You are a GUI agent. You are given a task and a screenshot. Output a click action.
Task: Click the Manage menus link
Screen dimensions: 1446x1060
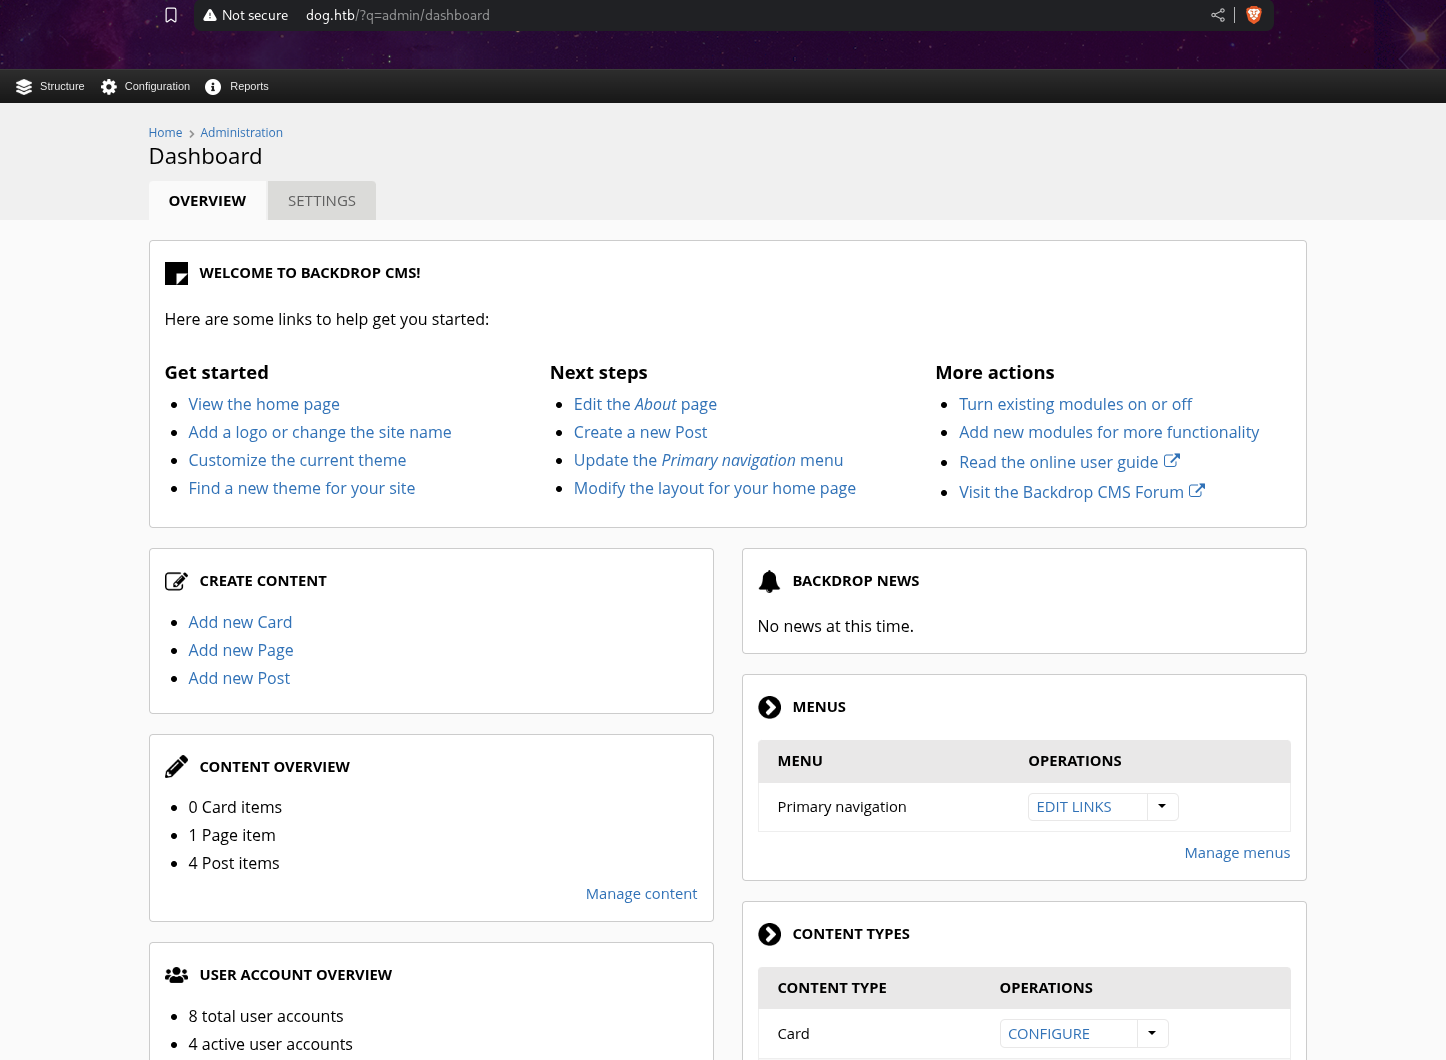(1237, 853)
